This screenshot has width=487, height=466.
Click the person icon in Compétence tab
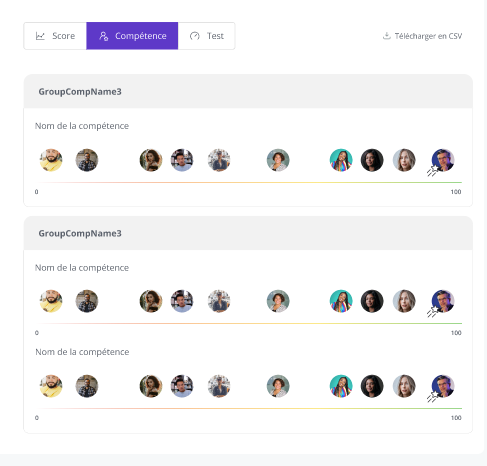tap(103, 36)
